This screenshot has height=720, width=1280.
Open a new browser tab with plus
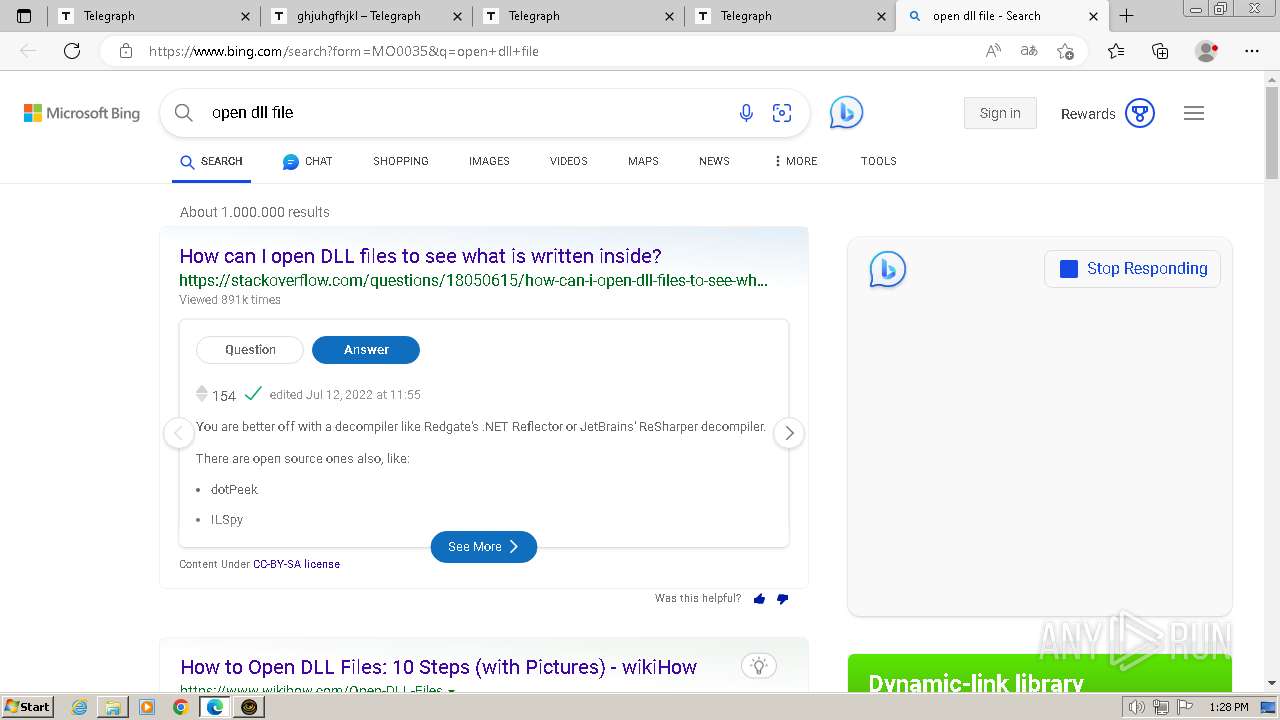pyautogui.click(x=1126, y=16)
